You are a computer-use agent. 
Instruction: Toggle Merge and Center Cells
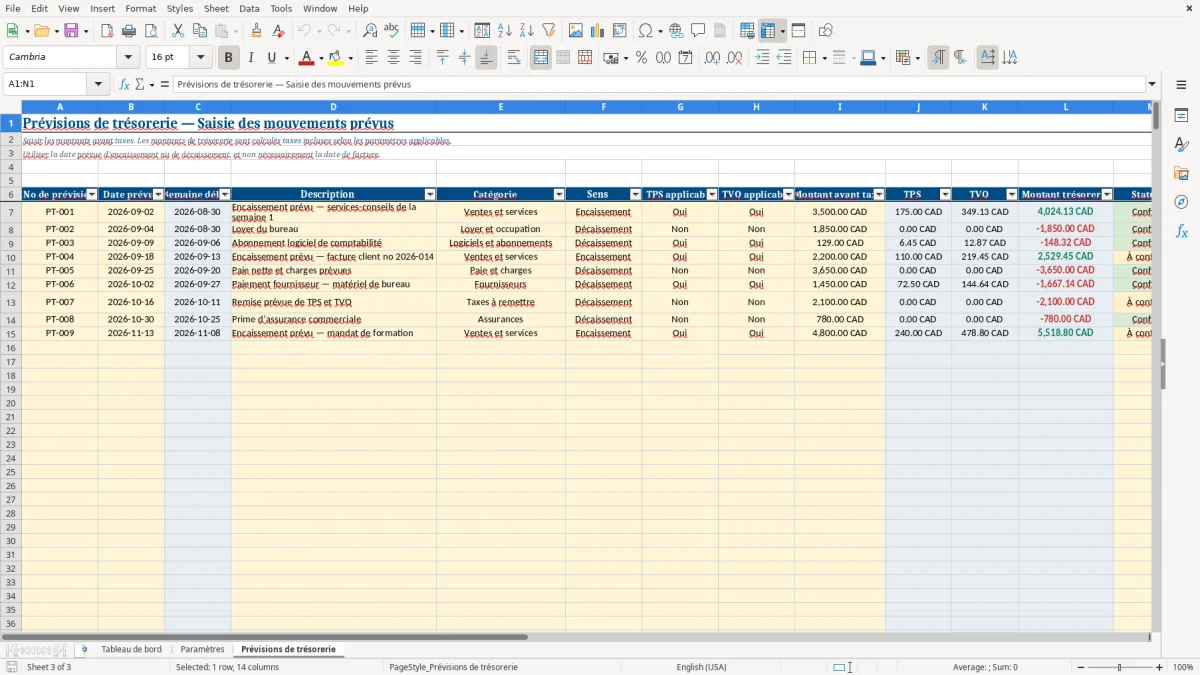pyautogui.click(x=541, y=58)
